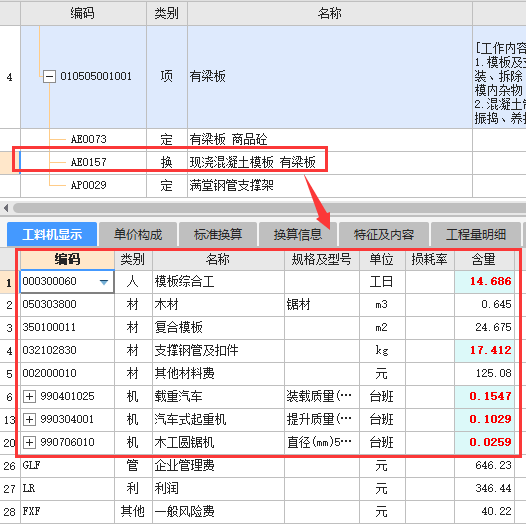Select the LR 利润 row code
This screenshot has width=526, height=529.
tap(67, 489)
